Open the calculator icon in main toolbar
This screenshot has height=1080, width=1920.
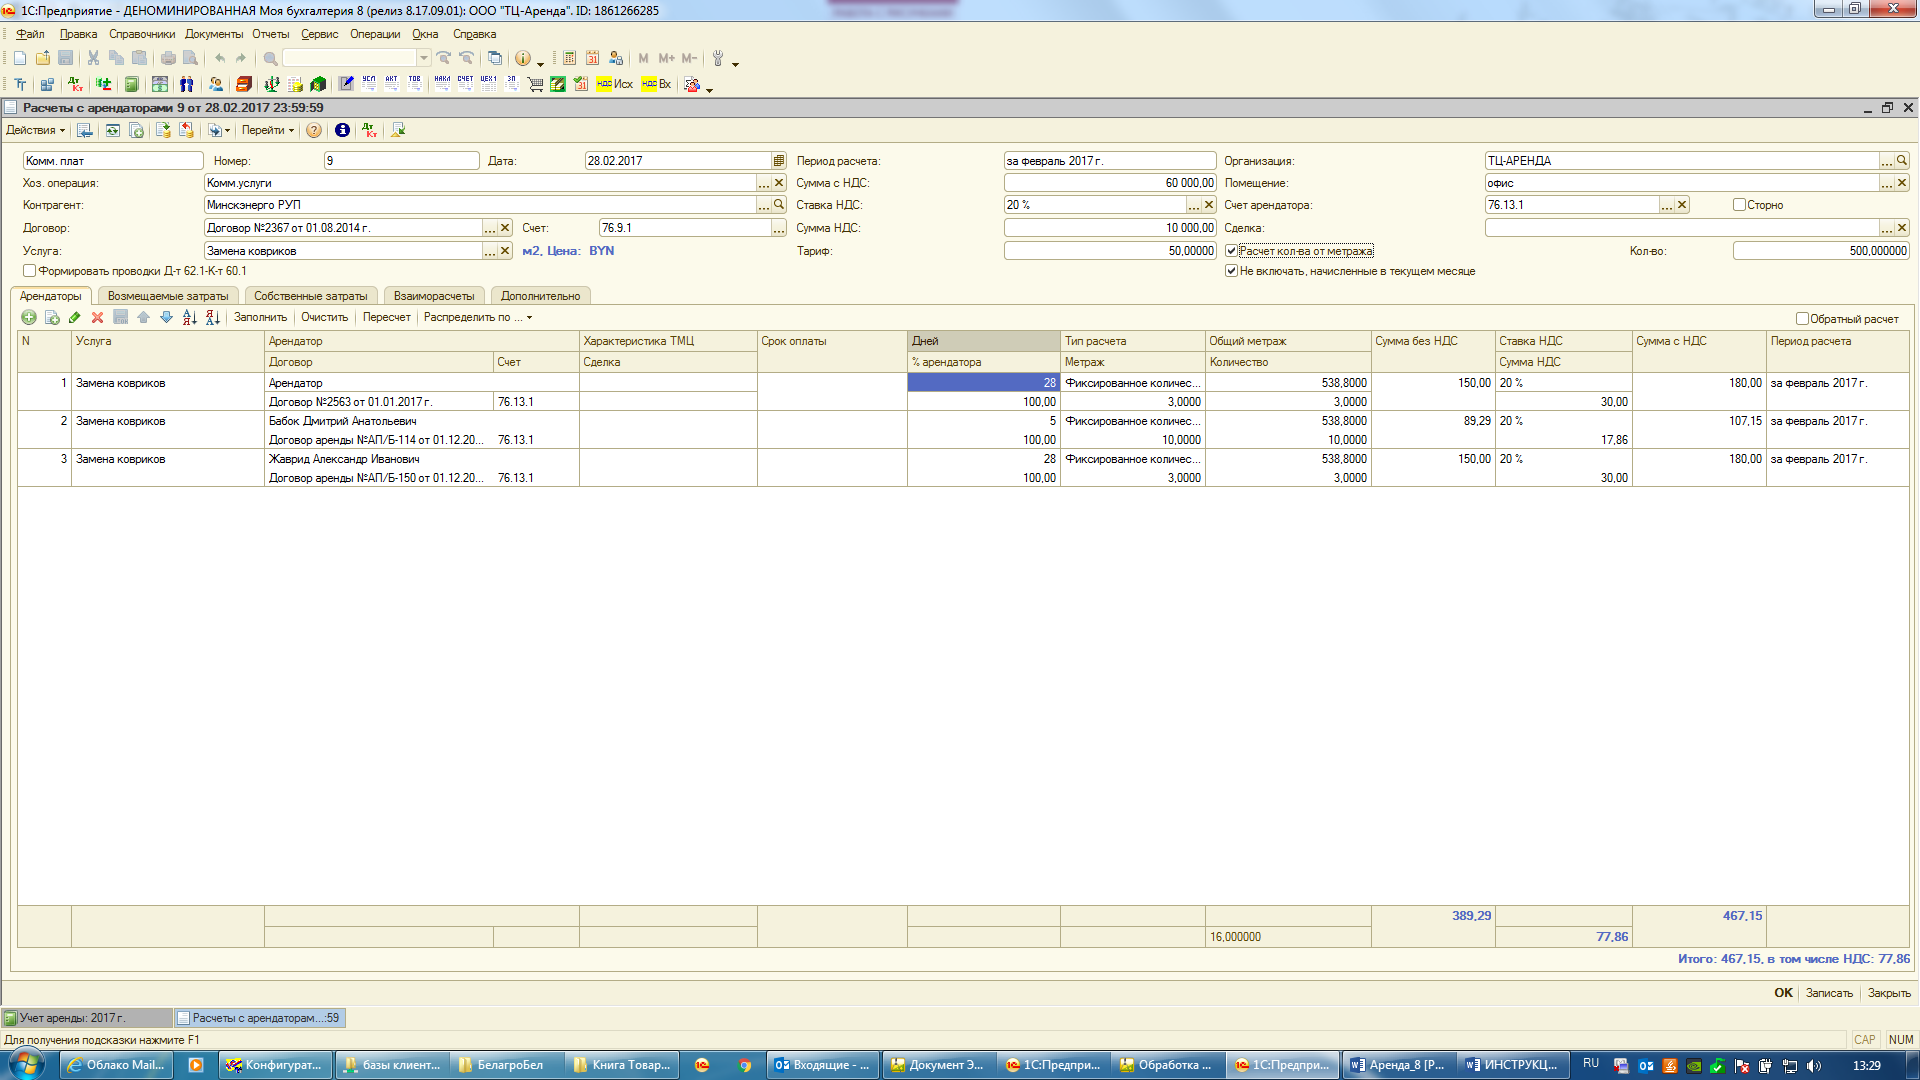click(569, 58)
